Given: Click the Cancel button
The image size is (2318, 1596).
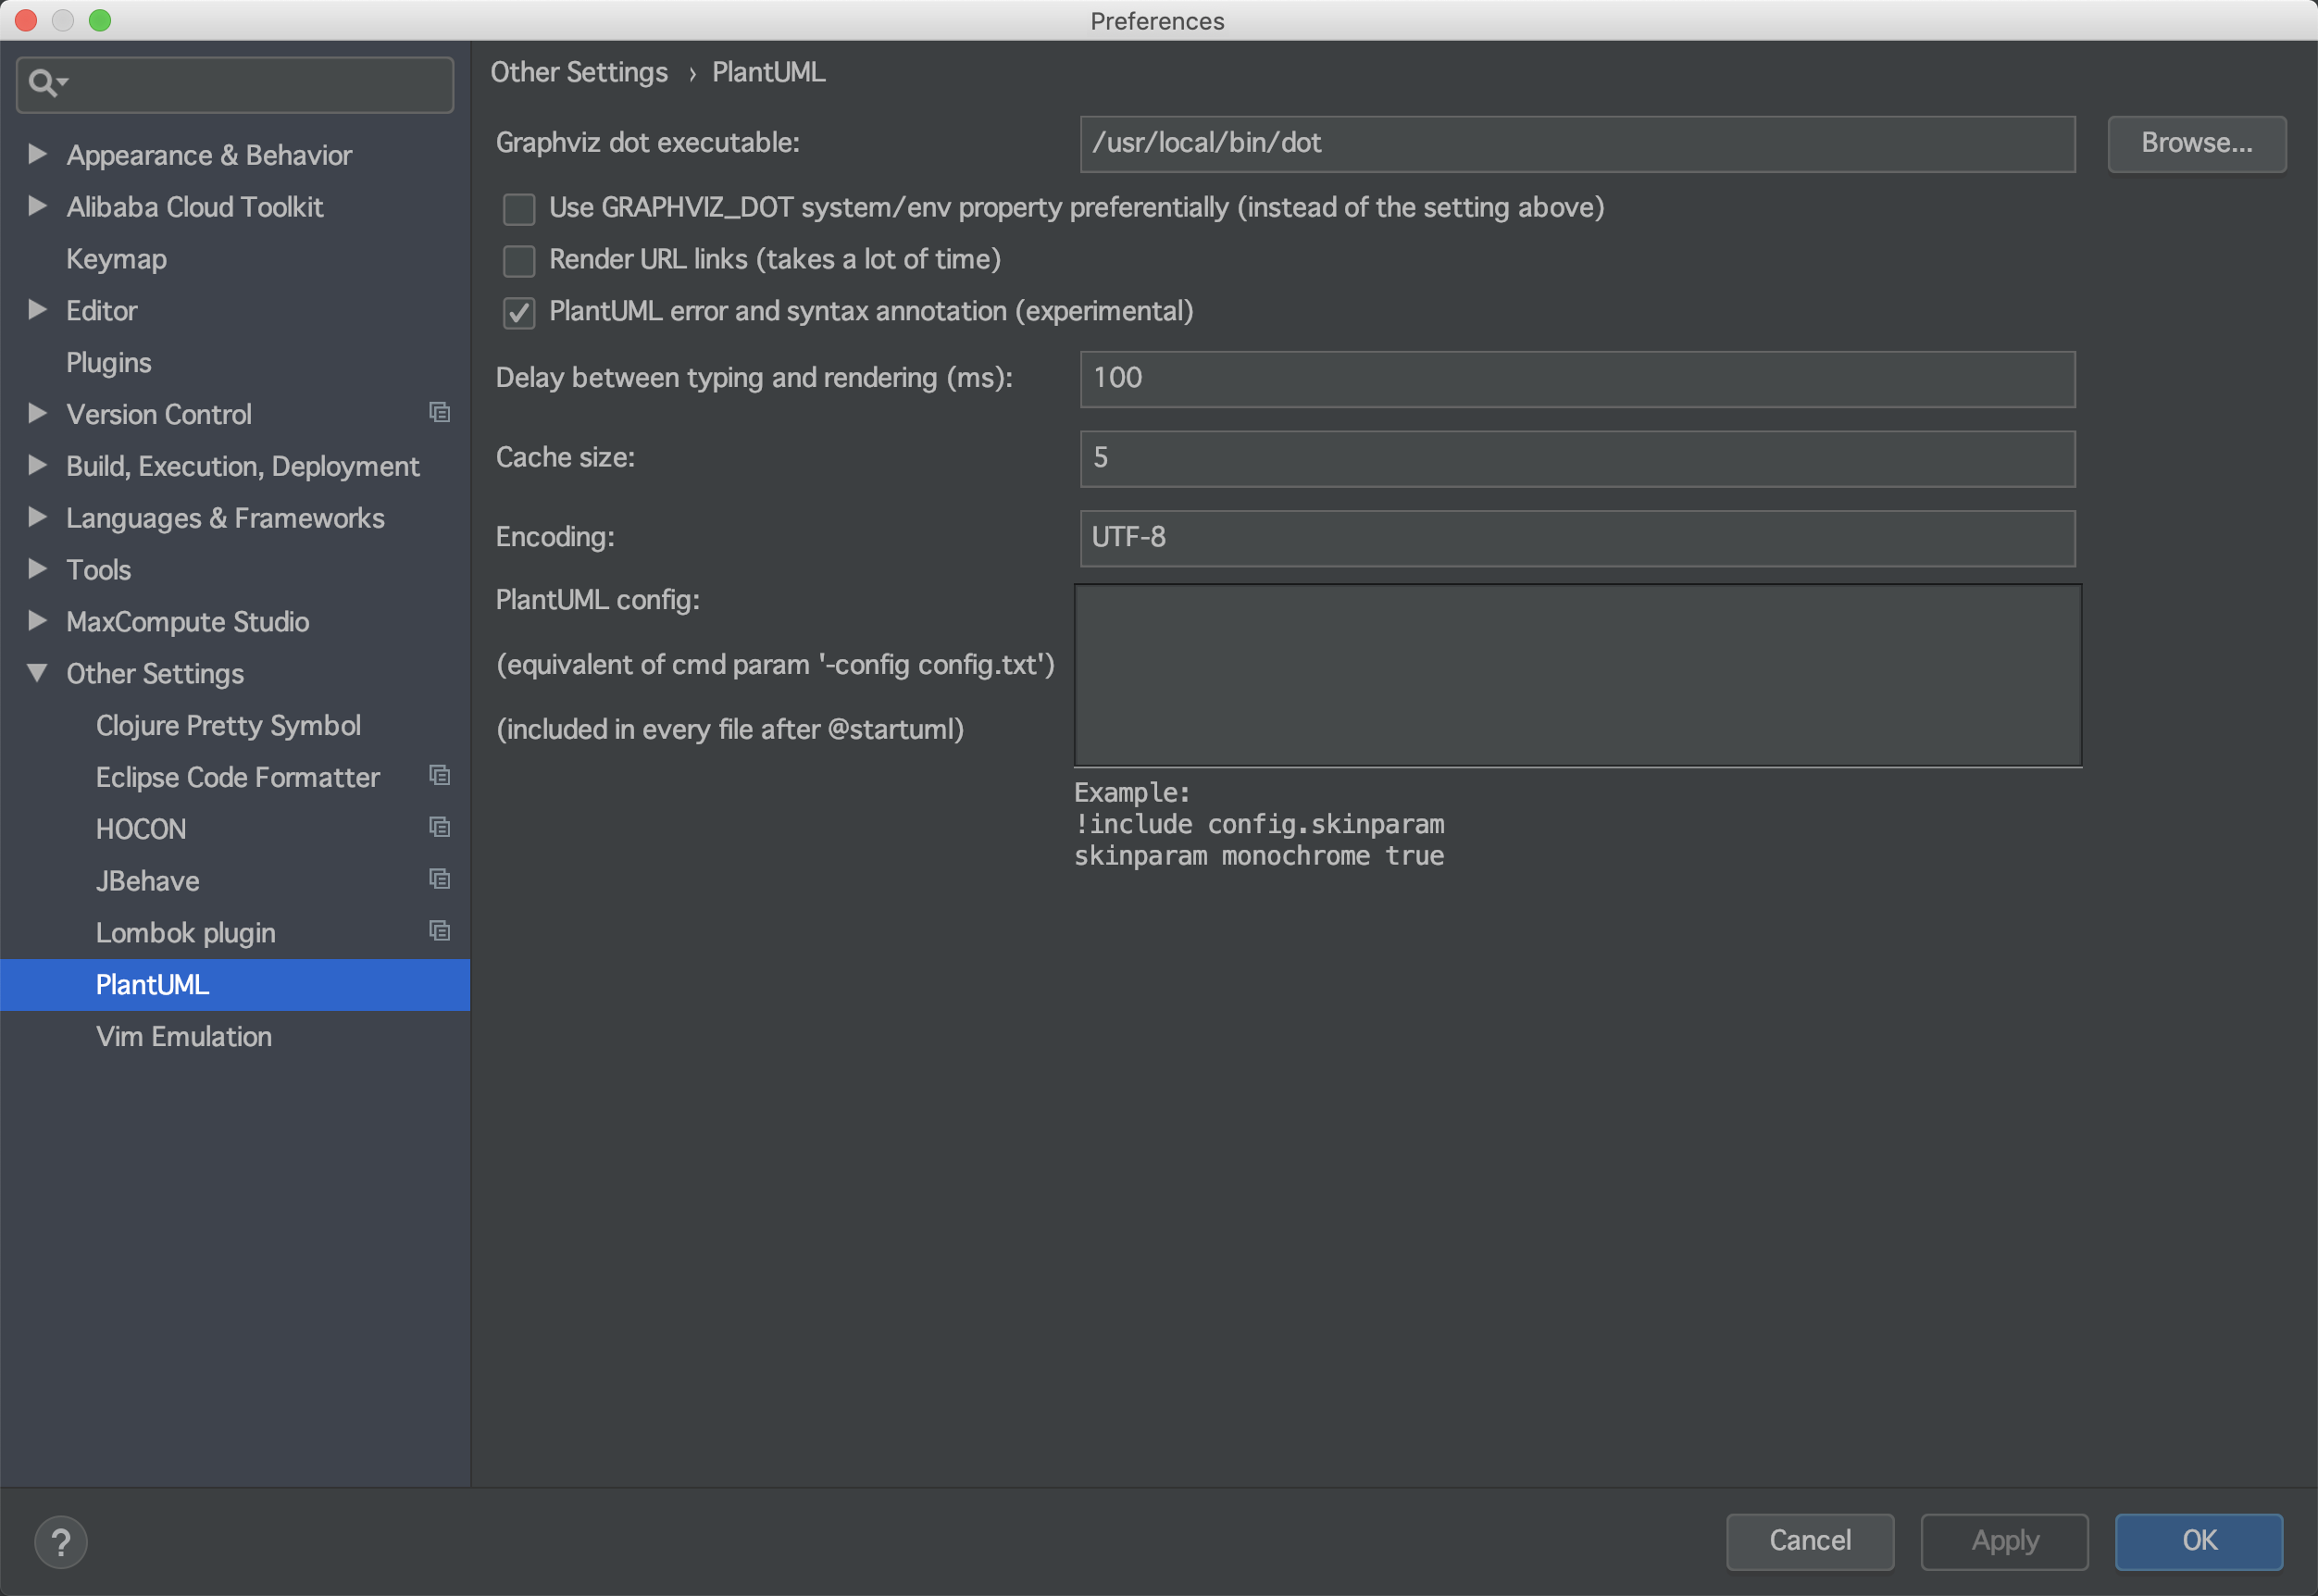Looking at the screenshot, I should [x=1809, y=1540].
